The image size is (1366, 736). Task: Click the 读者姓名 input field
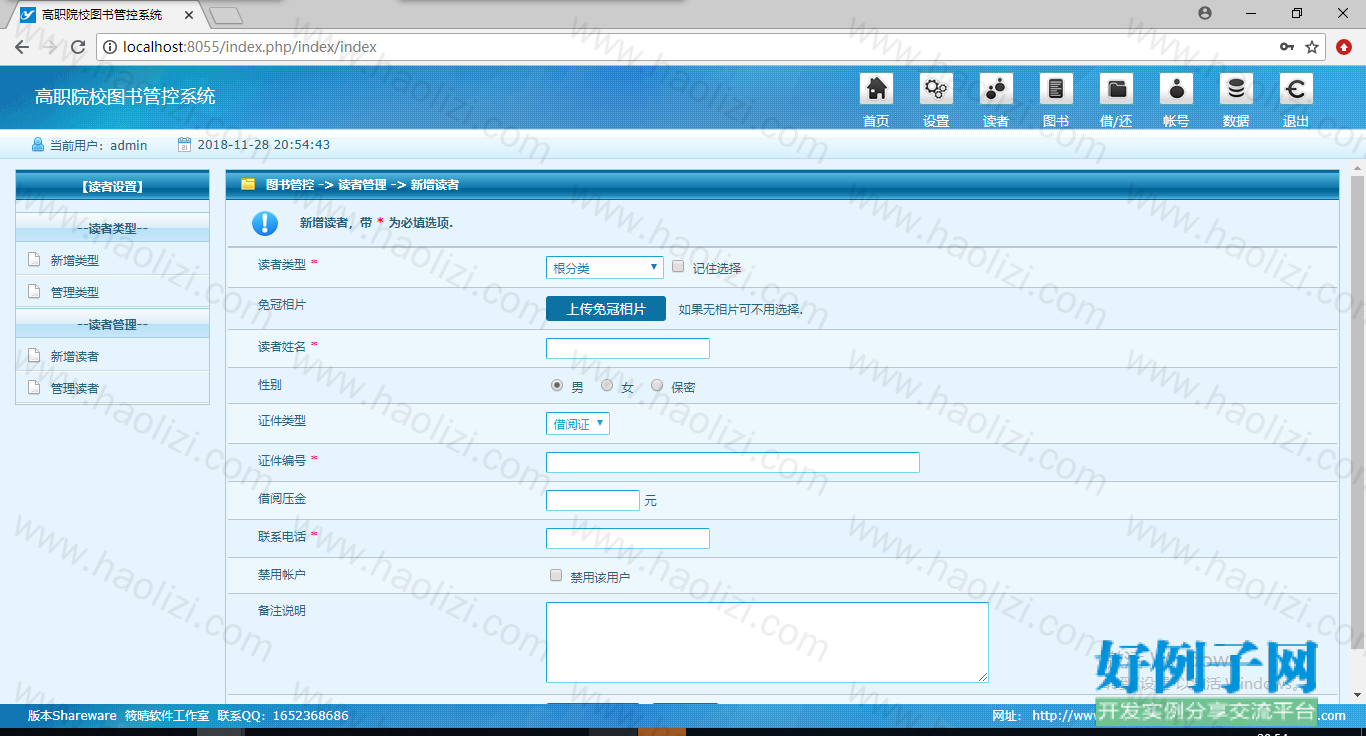[628, 348]
